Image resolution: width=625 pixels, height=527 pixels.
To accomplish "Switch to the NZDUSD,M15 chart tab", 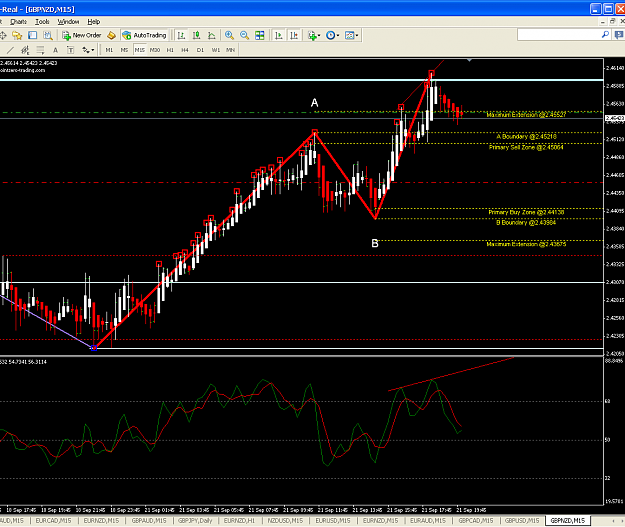I will click(x=285, y=521).
